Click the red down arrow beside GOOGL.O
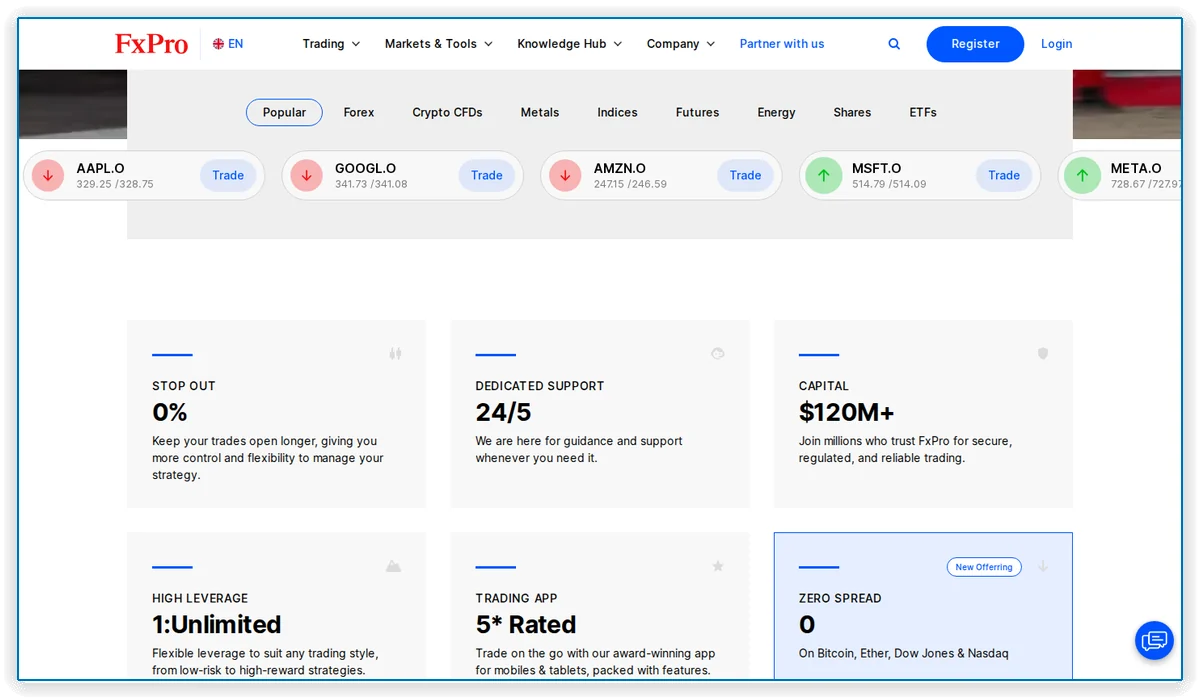Viewport: 1200px width, 698px height. click(x=307, y=175)
